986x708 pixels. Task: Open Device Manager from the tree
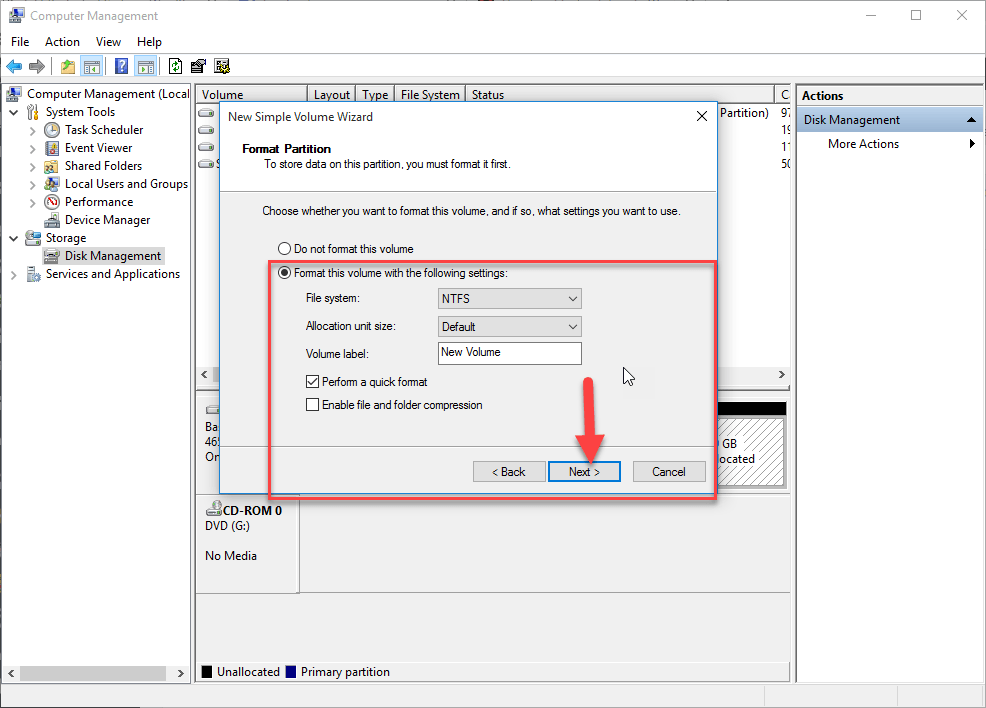(107, 220)
